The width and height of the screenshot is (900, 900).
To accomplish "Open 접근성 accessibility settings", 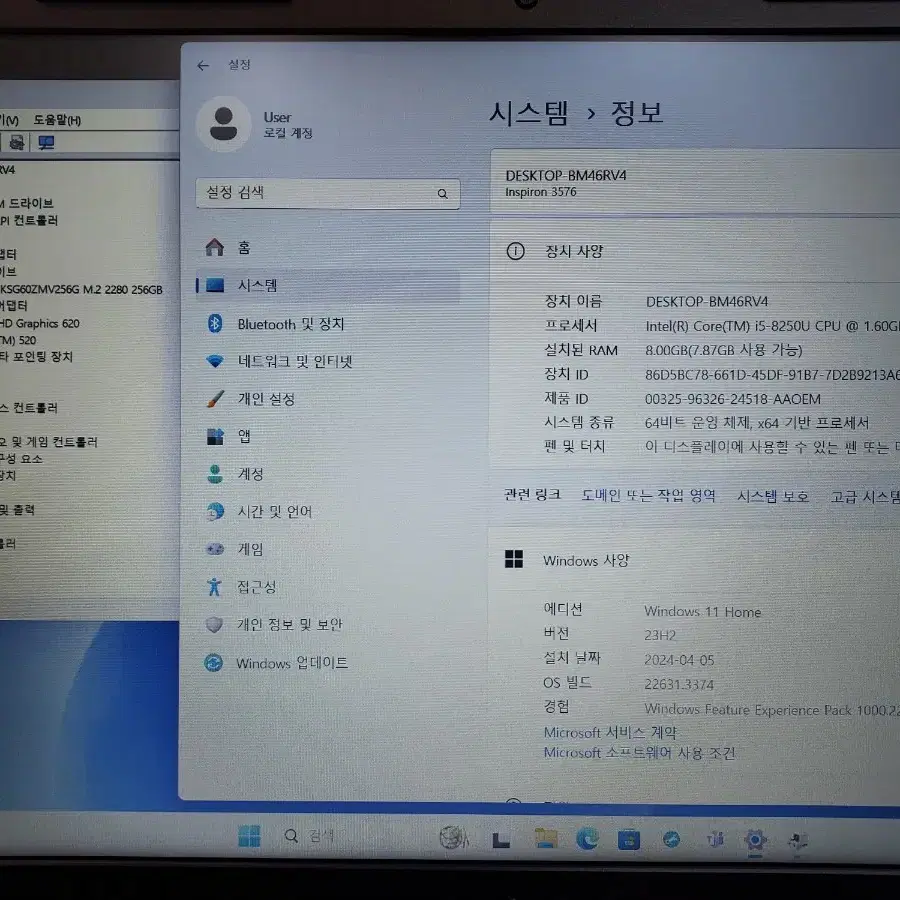I will point(328,587).
